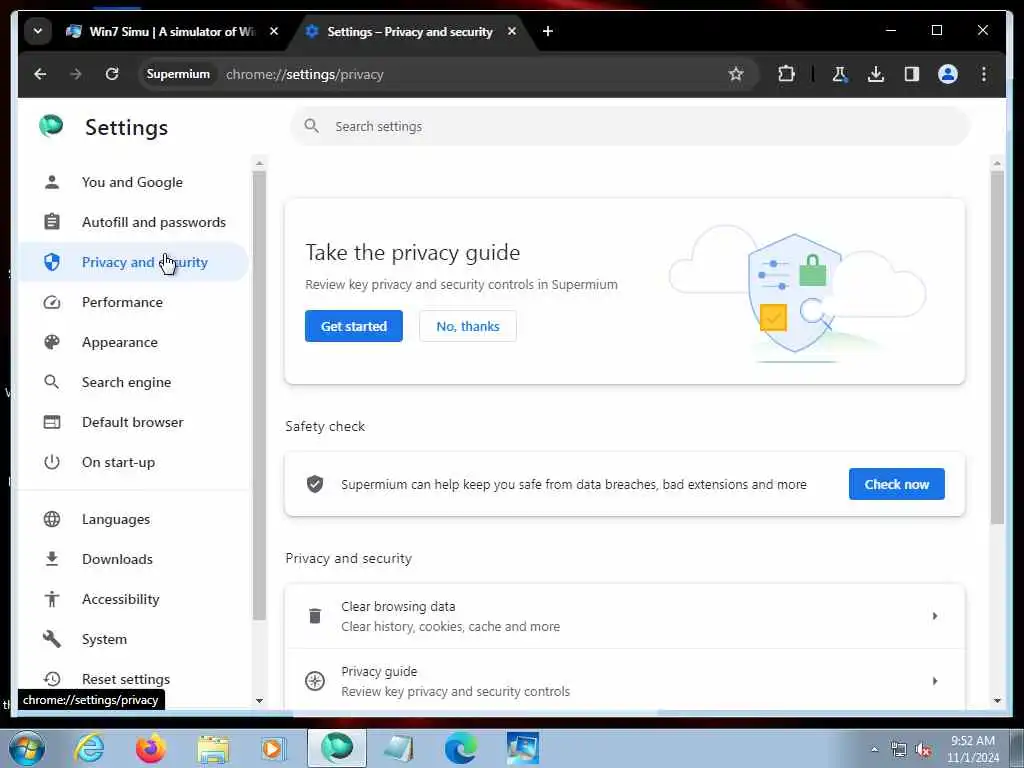The image size is (1024, 768).
Task: Open the Appearance settings label
Action: pyautogui.click(x=120, y=342)
